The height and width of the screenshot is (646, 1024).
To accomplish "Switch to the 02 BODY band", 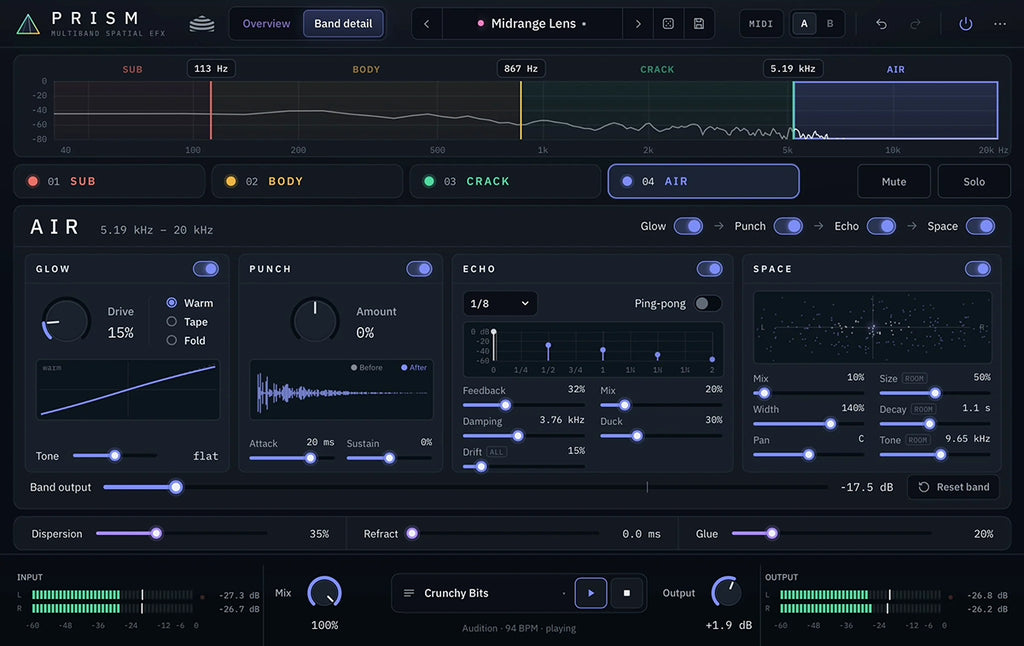I will pyautogui.click(x=308, y=181).
